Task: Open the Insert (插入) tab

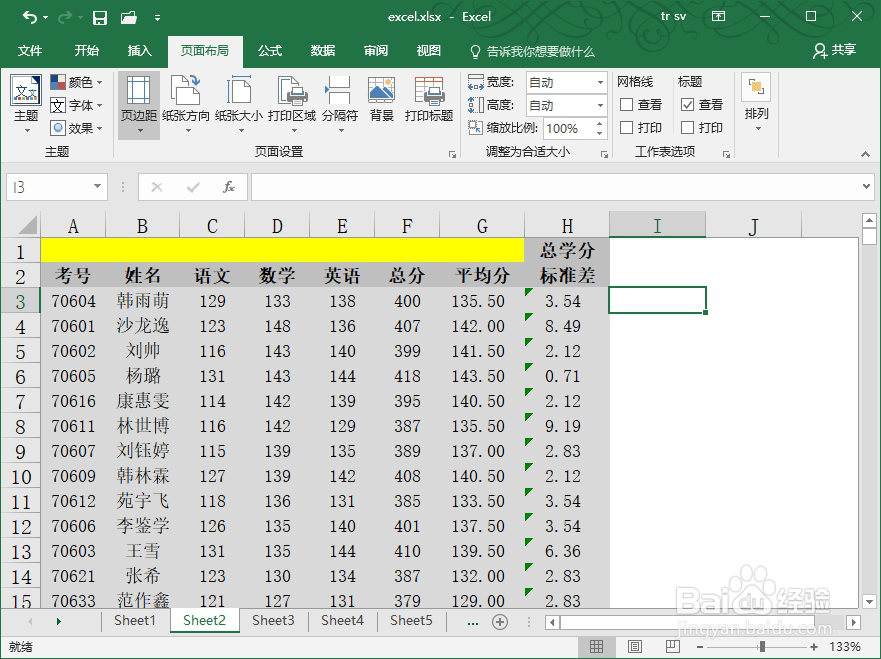Action: pyautogui.click(x=139, y=51)
